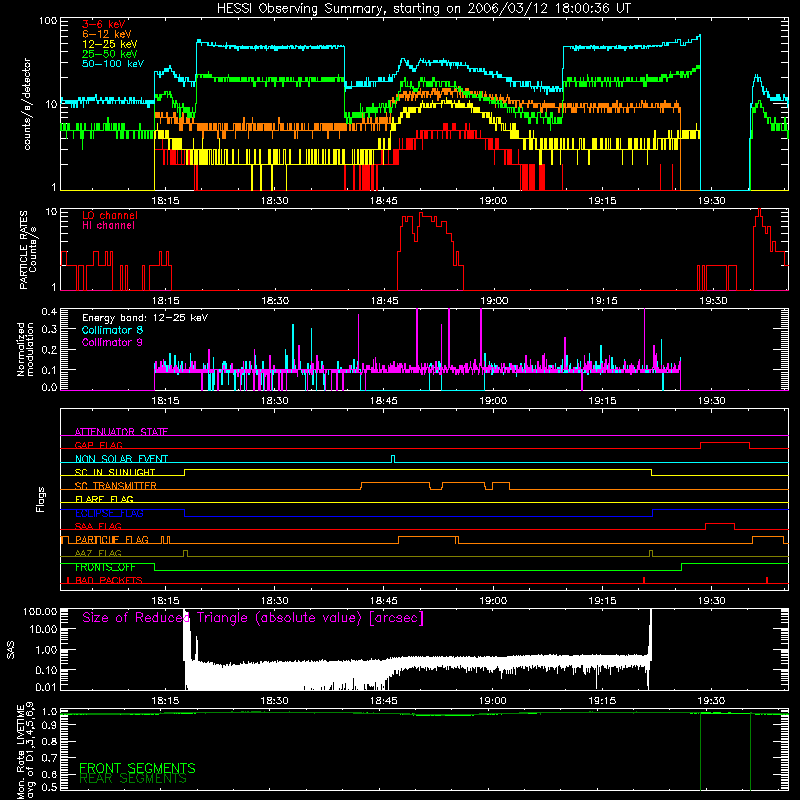Screen dimensions: 800x800
Task: Click the SAA FLAG label
Action: click(x=98, y=526)
